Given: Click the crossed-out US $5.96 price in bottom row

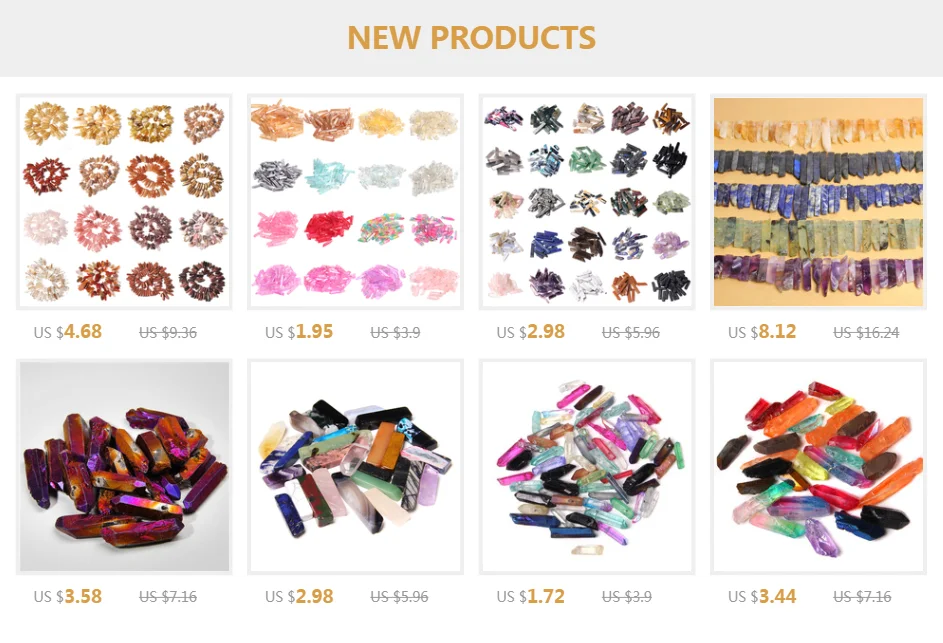Looking at the screenshot, I should pyautogui.click(x=399, y=597).
